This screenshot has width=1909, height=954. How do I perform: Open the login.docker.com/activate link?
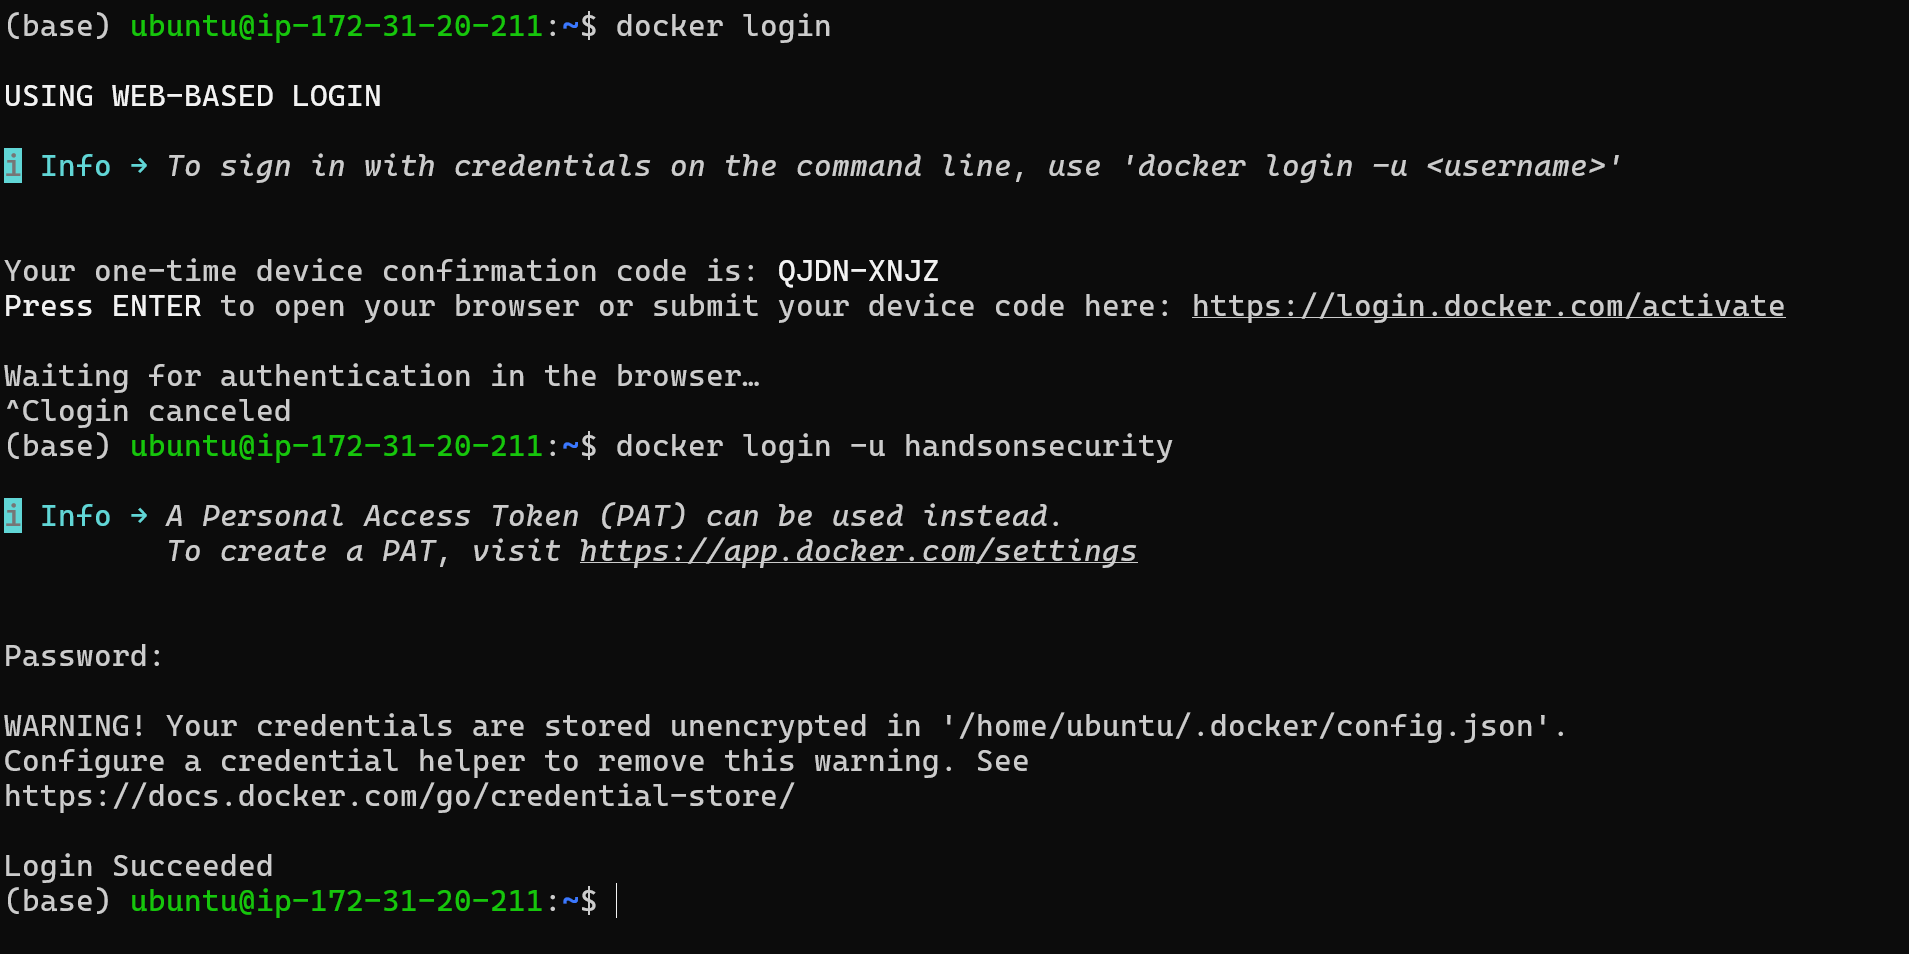coord(1488,307)
